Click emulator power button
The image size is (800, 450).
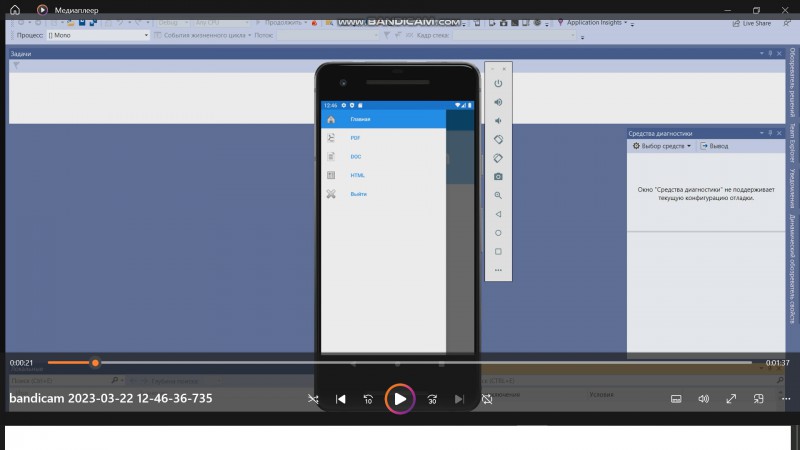(x=498, y=83)
